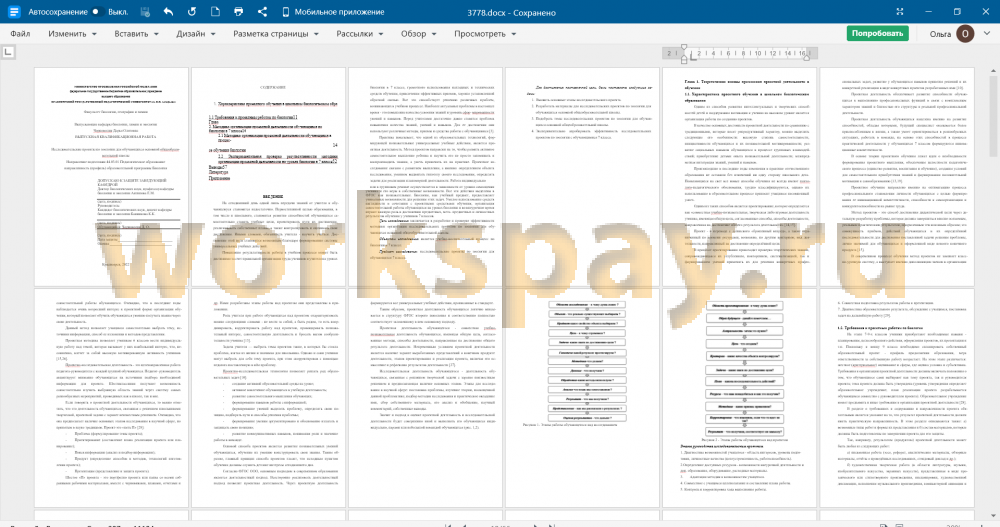
Task: Click the scrollbar down arrow
Action: coord(994,515)
